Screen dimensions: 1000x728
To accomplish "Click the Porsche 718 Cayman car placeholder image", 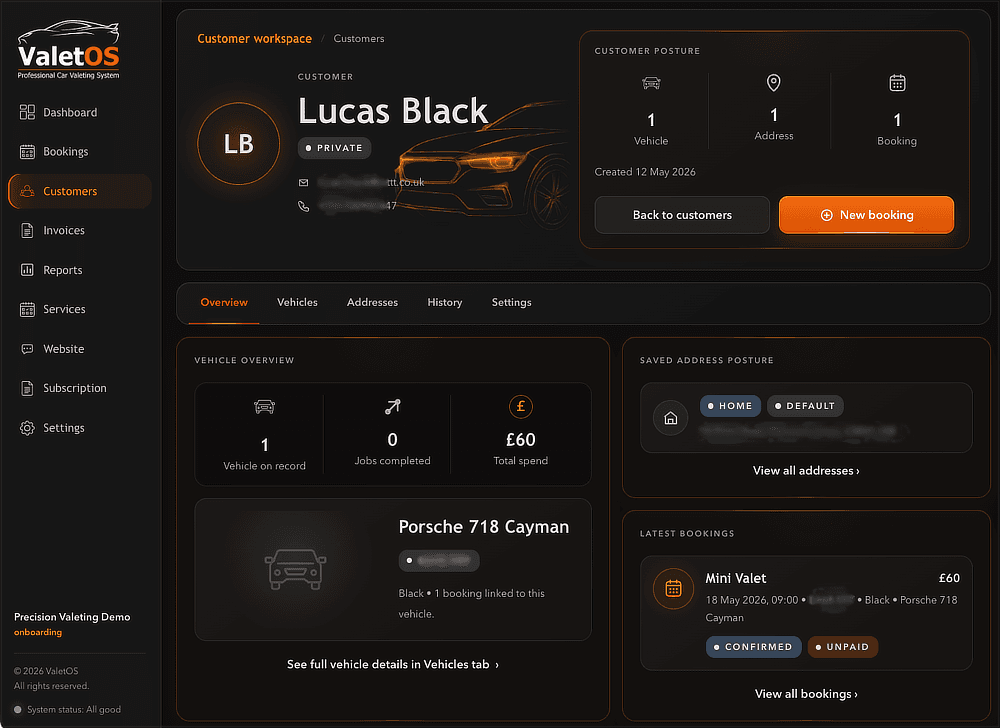I will point(295,569).
